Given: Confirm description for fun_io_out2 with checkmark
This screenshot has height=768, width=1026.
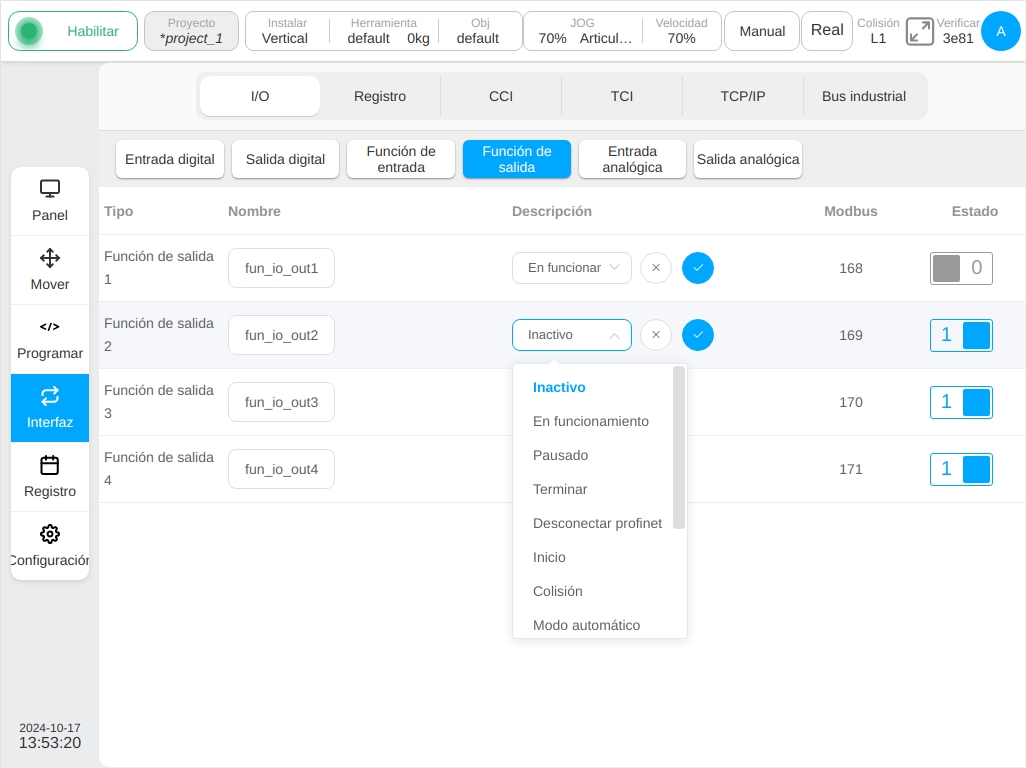Looking at the screenshot, I should [x=698, y=335].
